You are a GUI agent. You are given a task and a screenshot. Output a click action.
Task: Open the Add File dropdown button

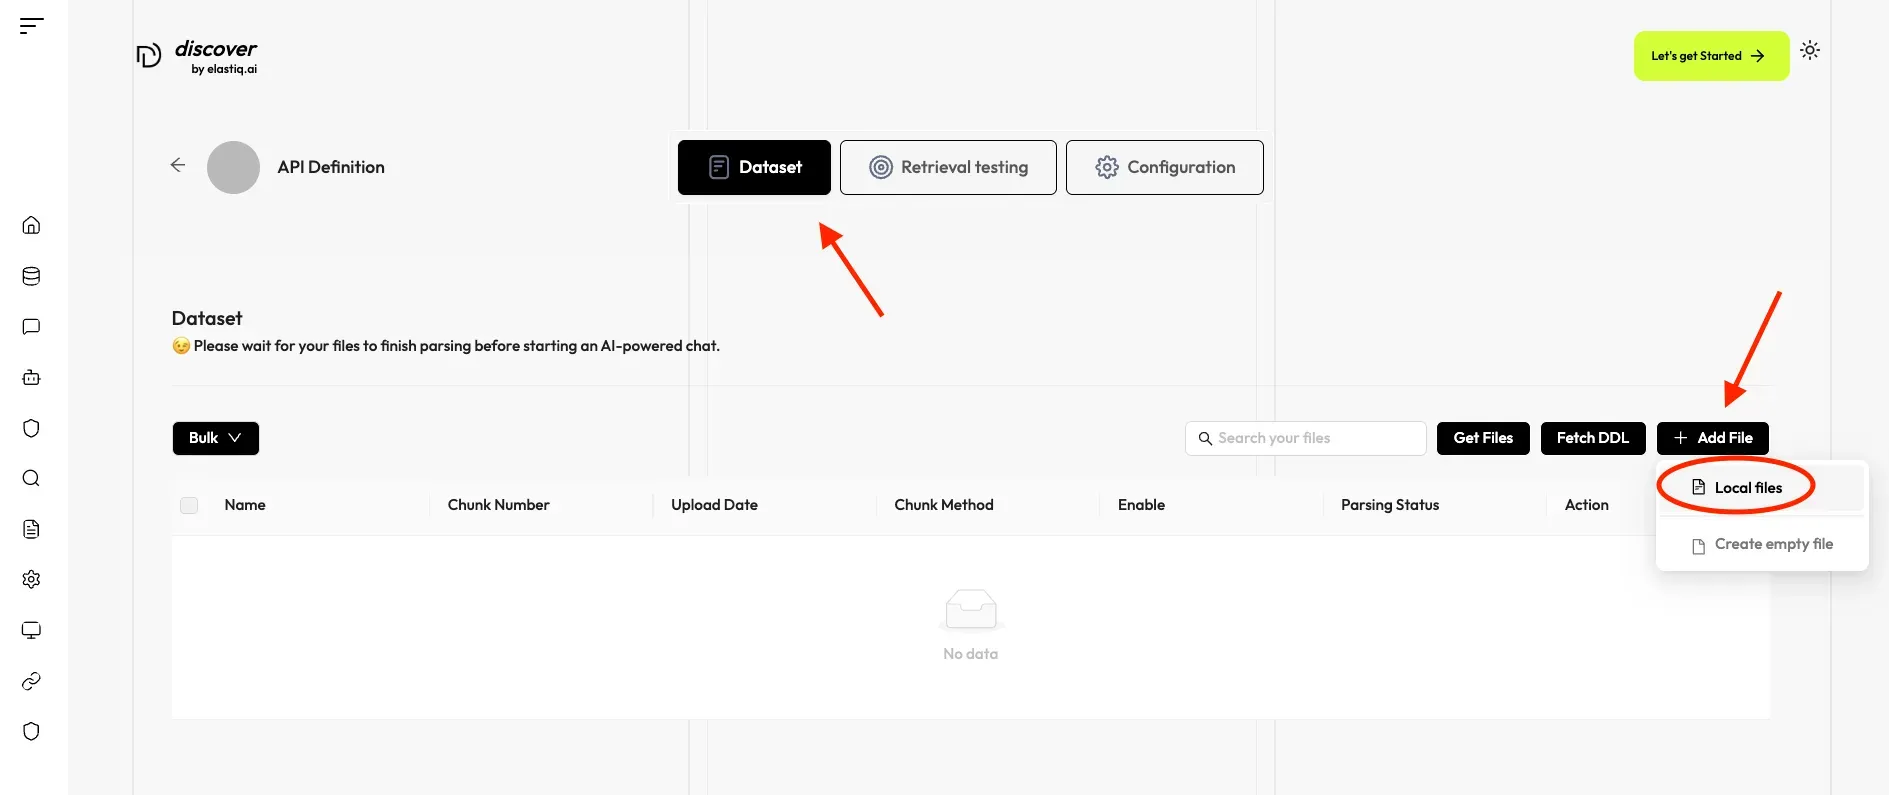1712,438
